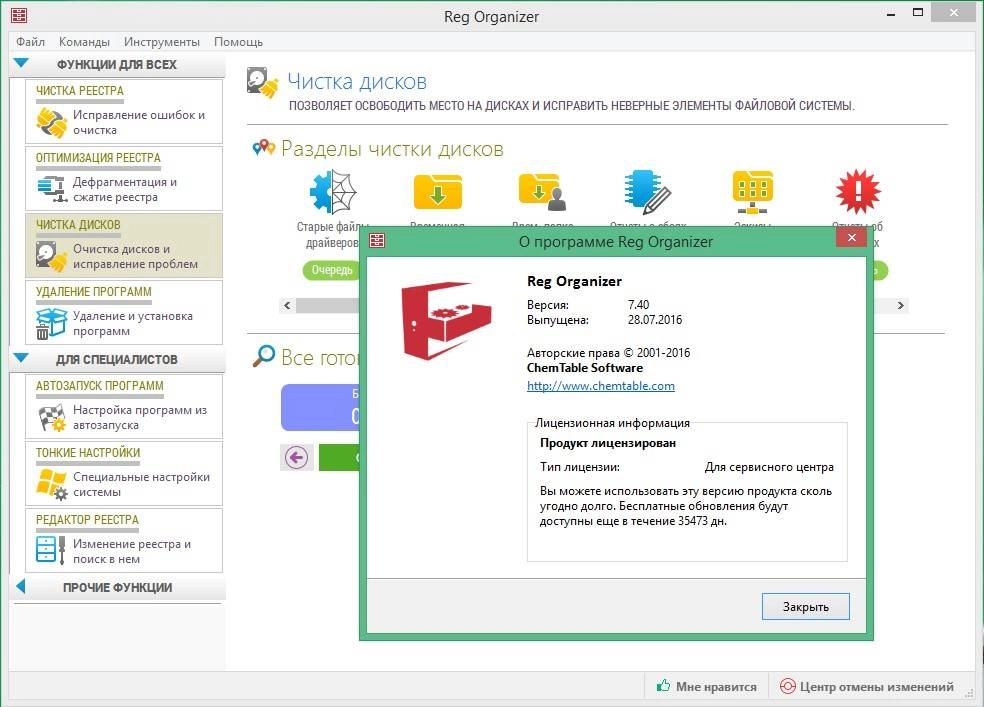The height and width of the screenshot is (707, 984).
Task: Click the uninstall programs box icon
Action: point(51,323)
